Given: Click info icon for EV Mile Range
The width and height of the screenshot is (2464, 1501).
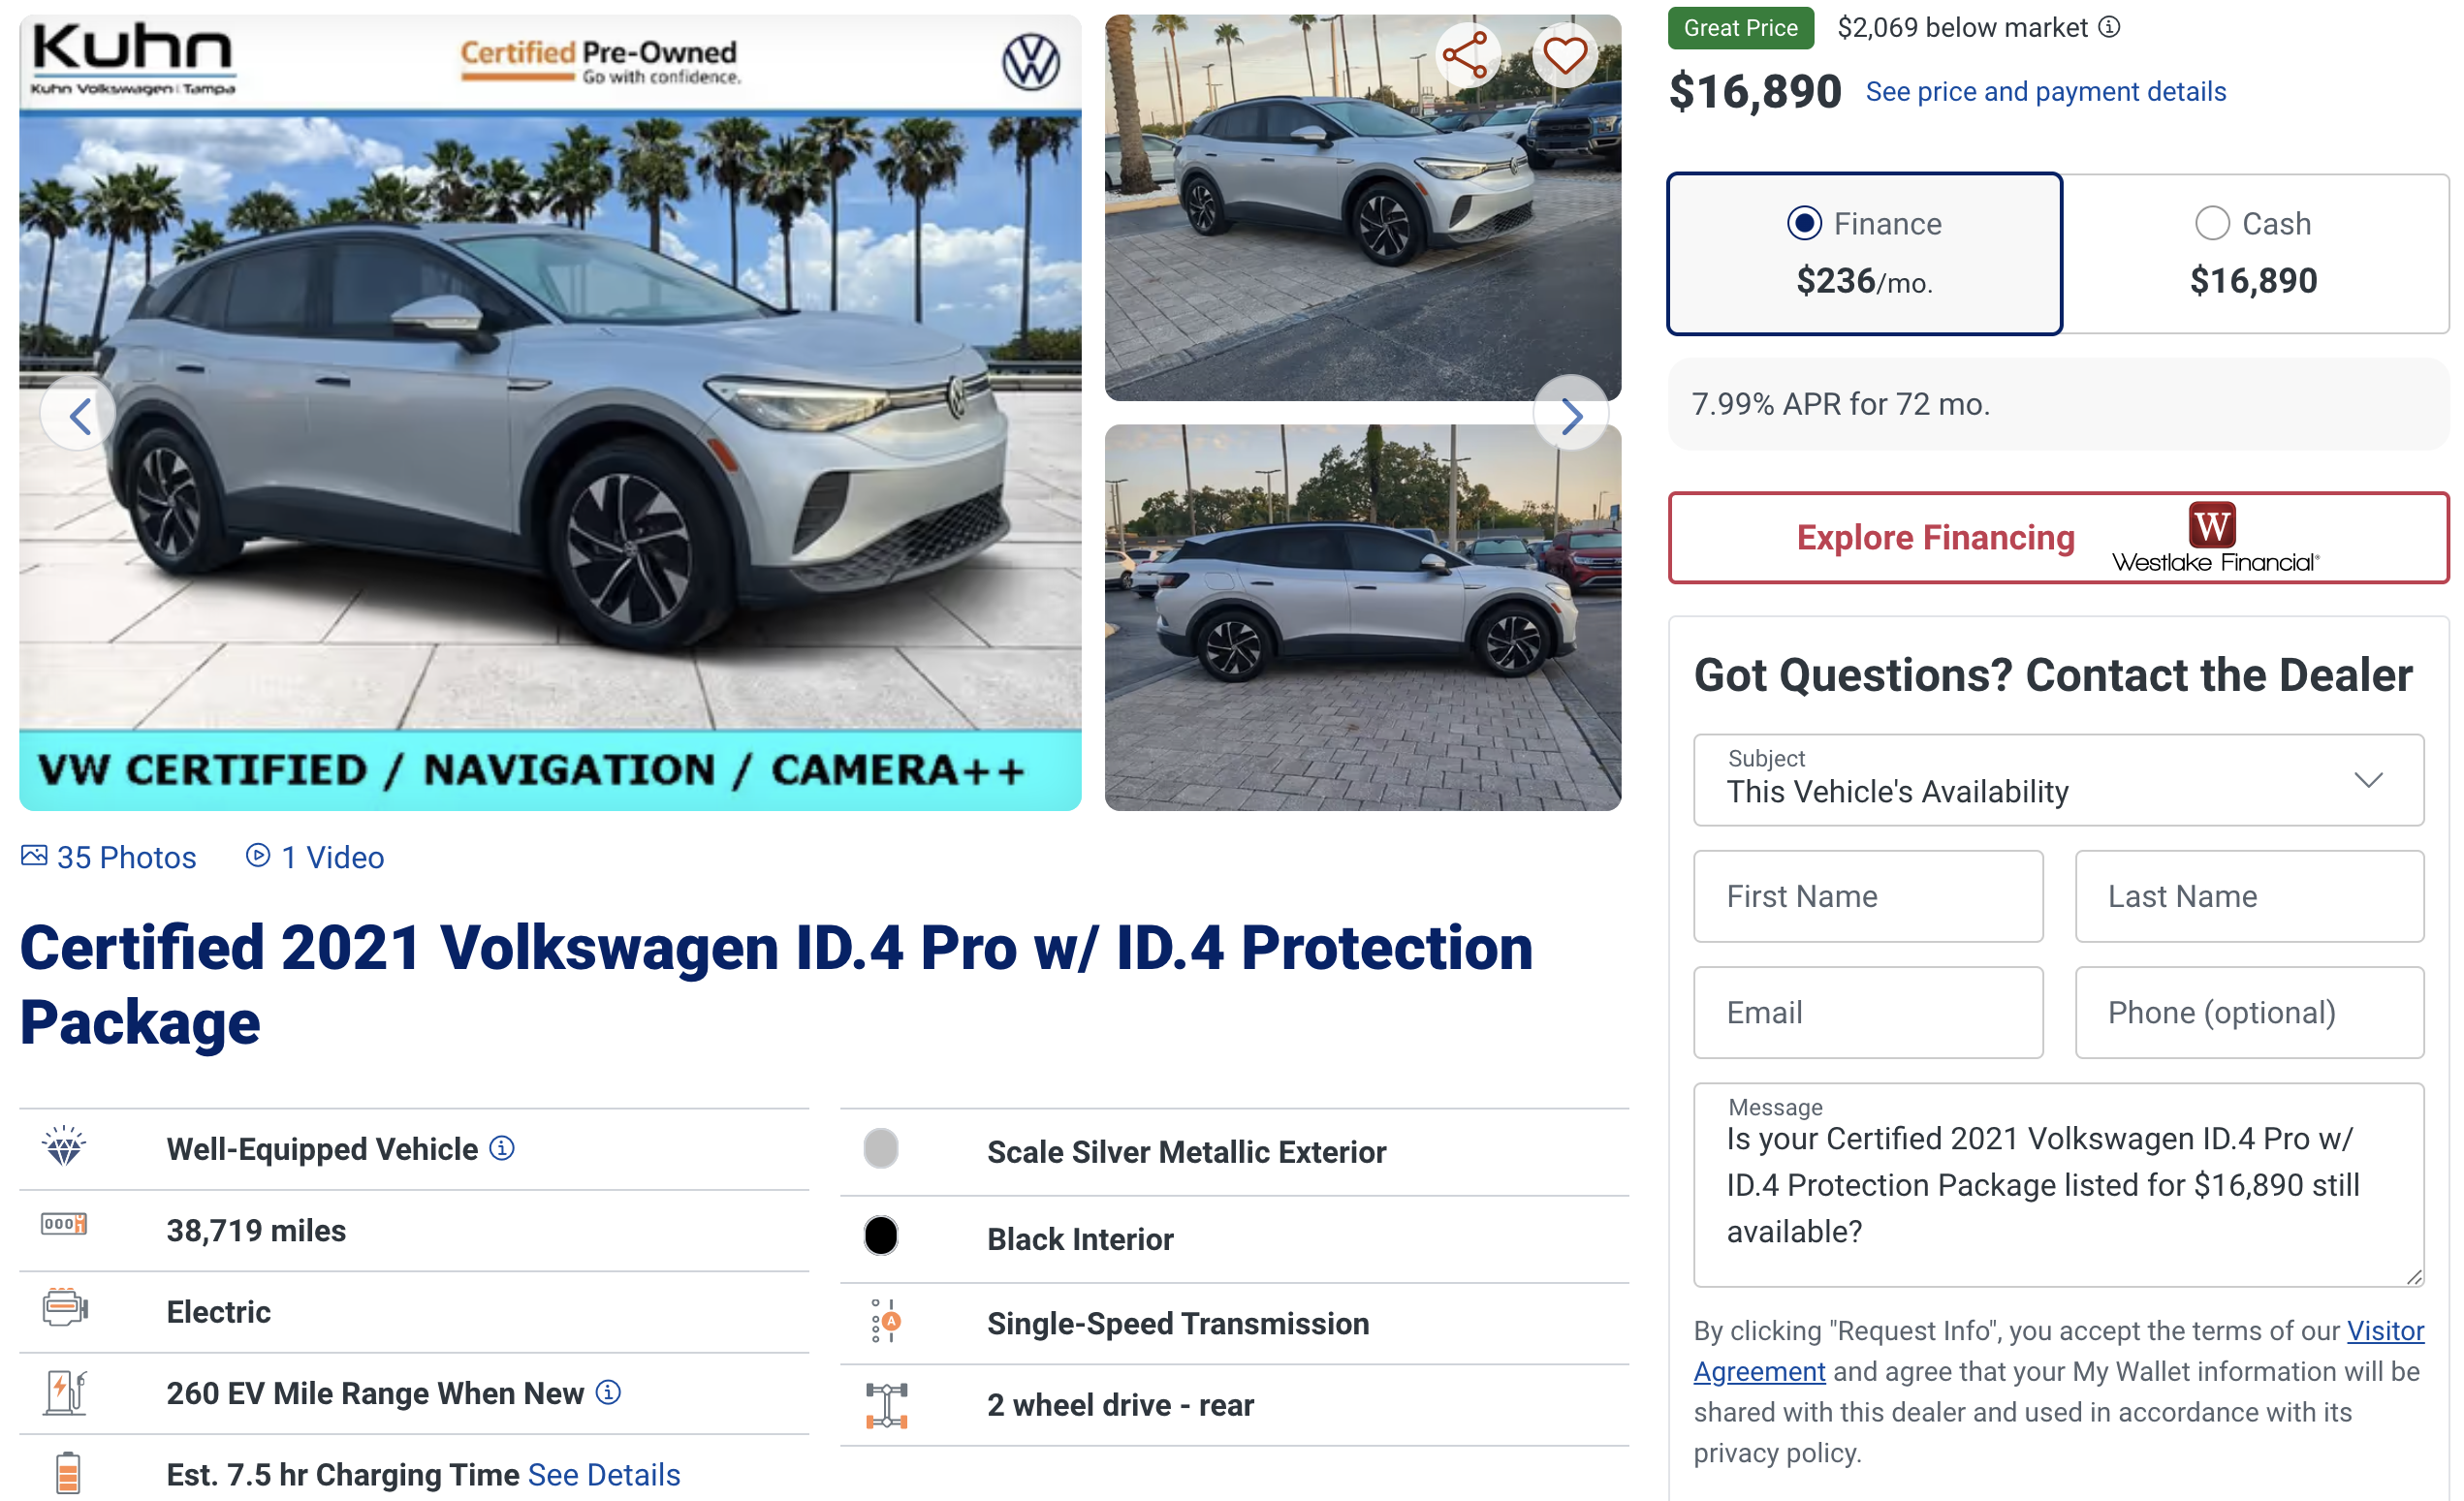Looking at the screenshot, I should (x=608, y=1392).
